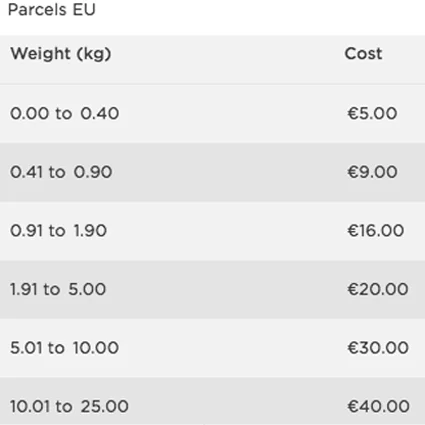
Task: Click the €16.00 cost value
Action: pos(376,231)
